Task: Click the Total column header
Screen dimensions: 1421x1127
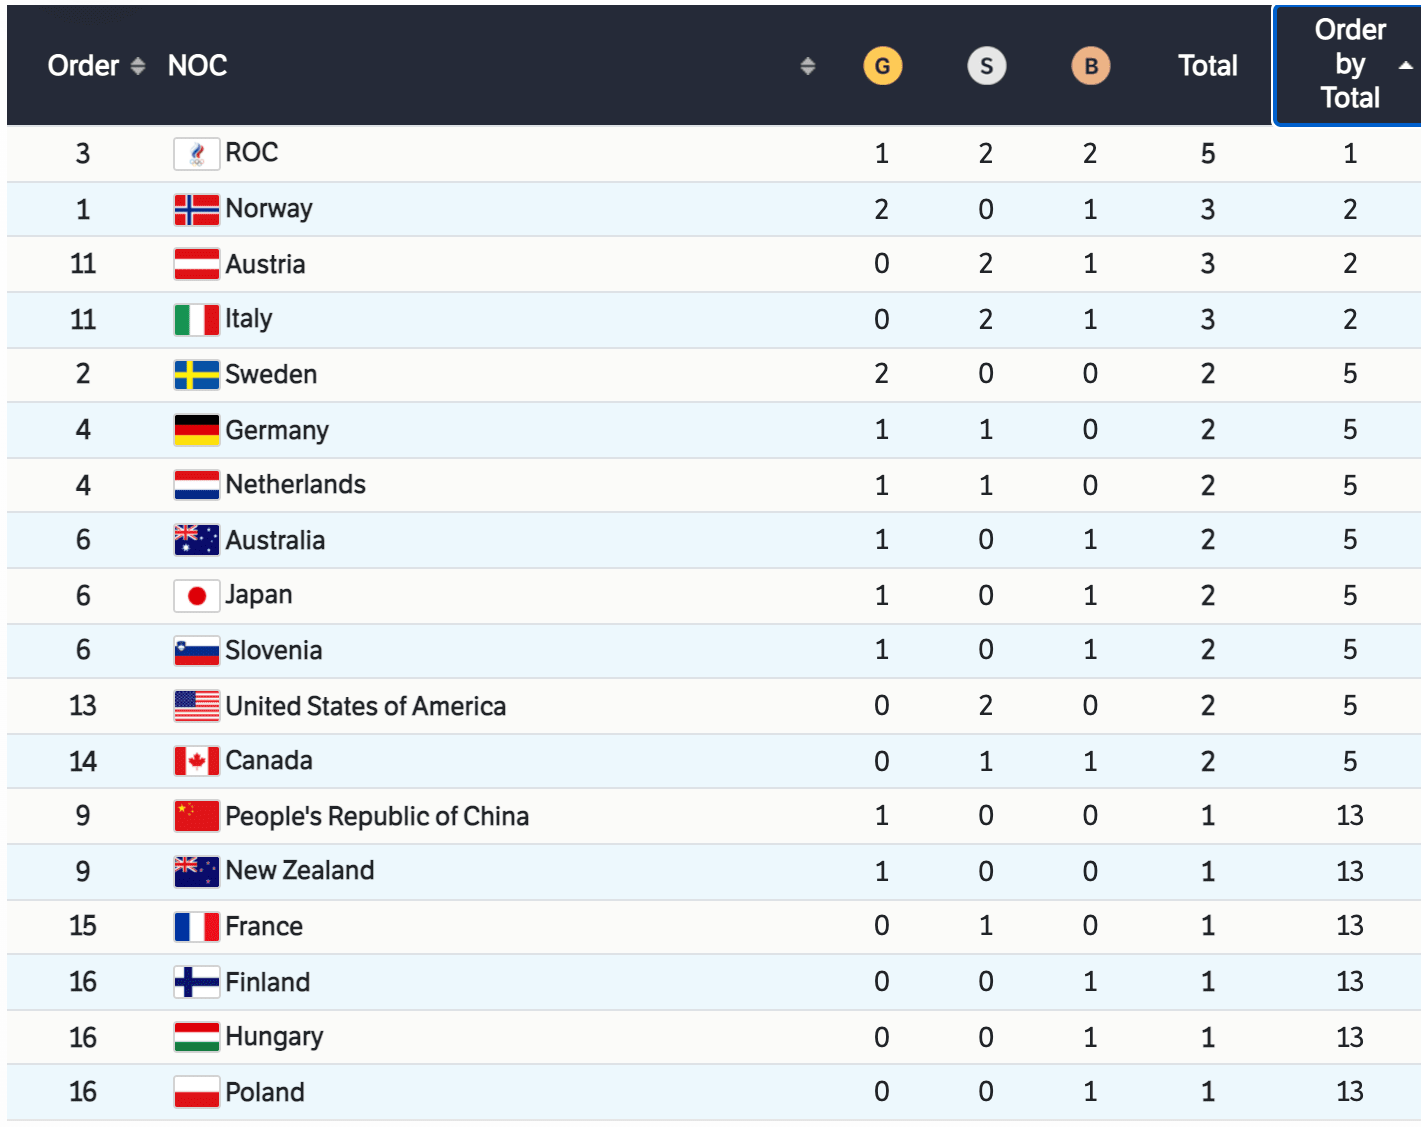Action: (1208, 66)
